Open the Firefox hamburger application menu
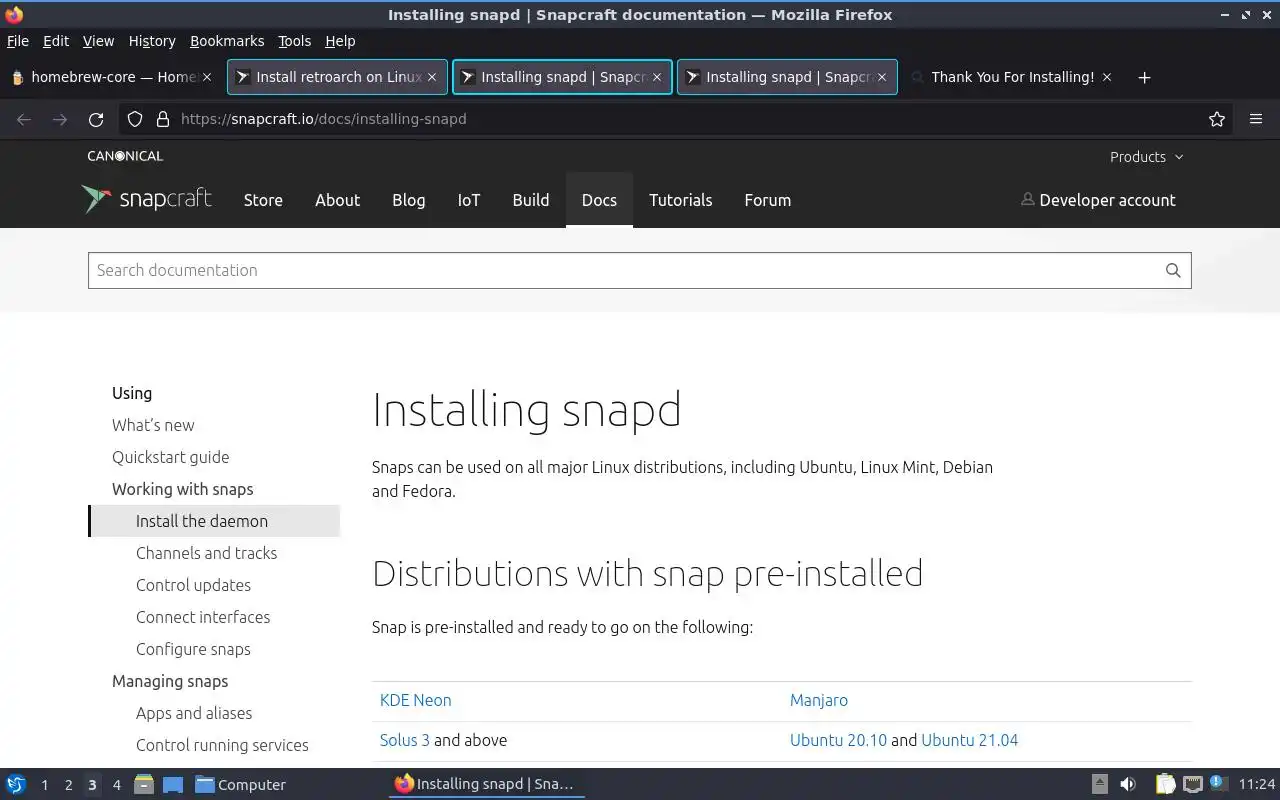Image resolution: width=1280 pixels, height=800 pixels. pos(1256,119)
